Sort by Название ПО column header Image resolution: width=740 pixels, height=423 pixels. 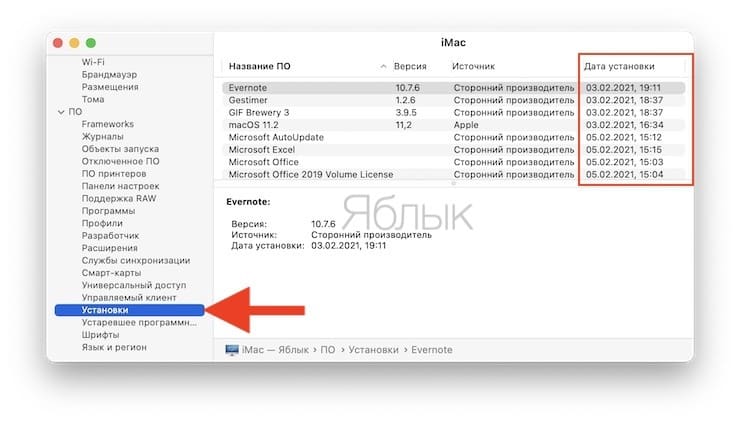tap(260, 67)
